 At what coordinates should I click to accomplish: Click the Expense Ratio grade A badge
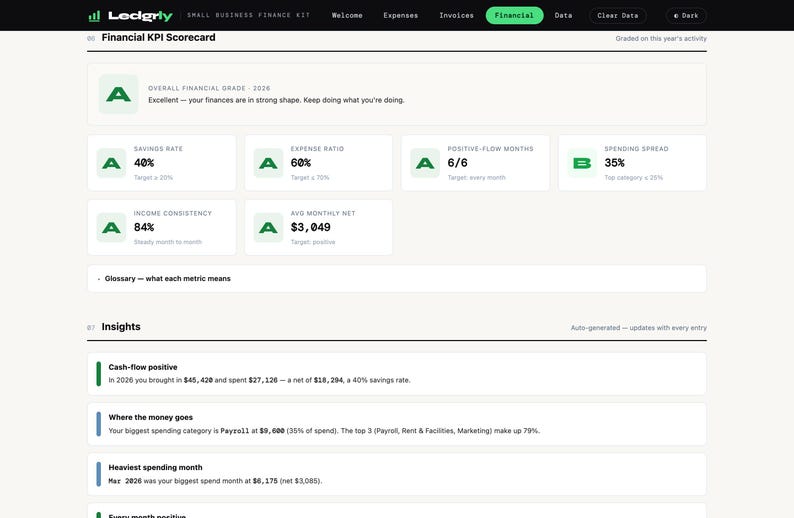point(268,163)
